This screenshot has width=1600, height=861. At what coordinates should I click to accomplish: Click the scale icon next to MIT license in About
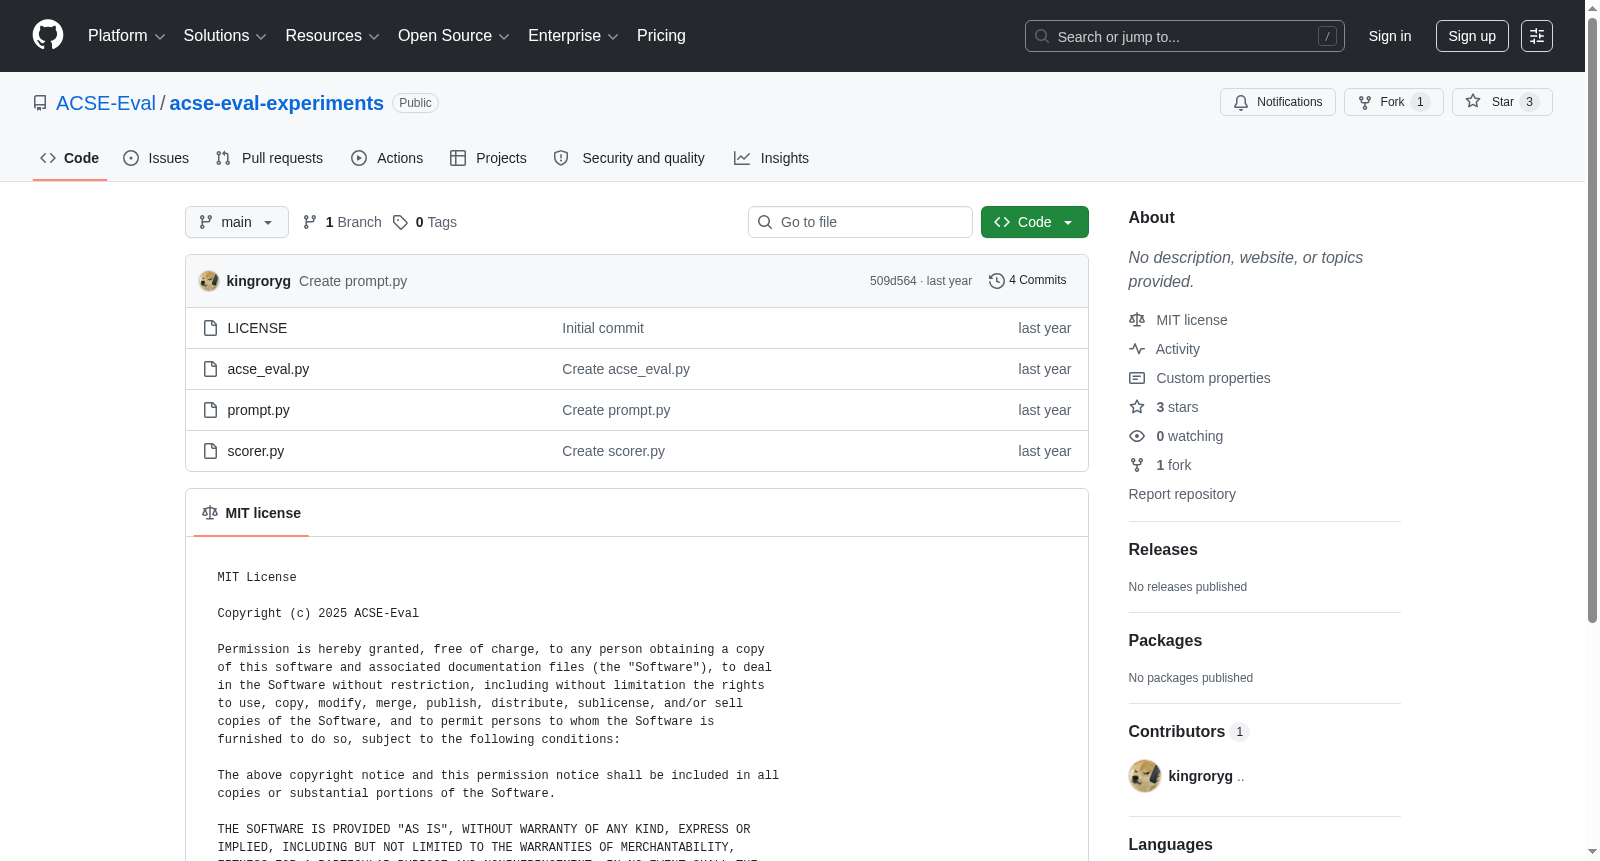click(x=1137, y=320)
